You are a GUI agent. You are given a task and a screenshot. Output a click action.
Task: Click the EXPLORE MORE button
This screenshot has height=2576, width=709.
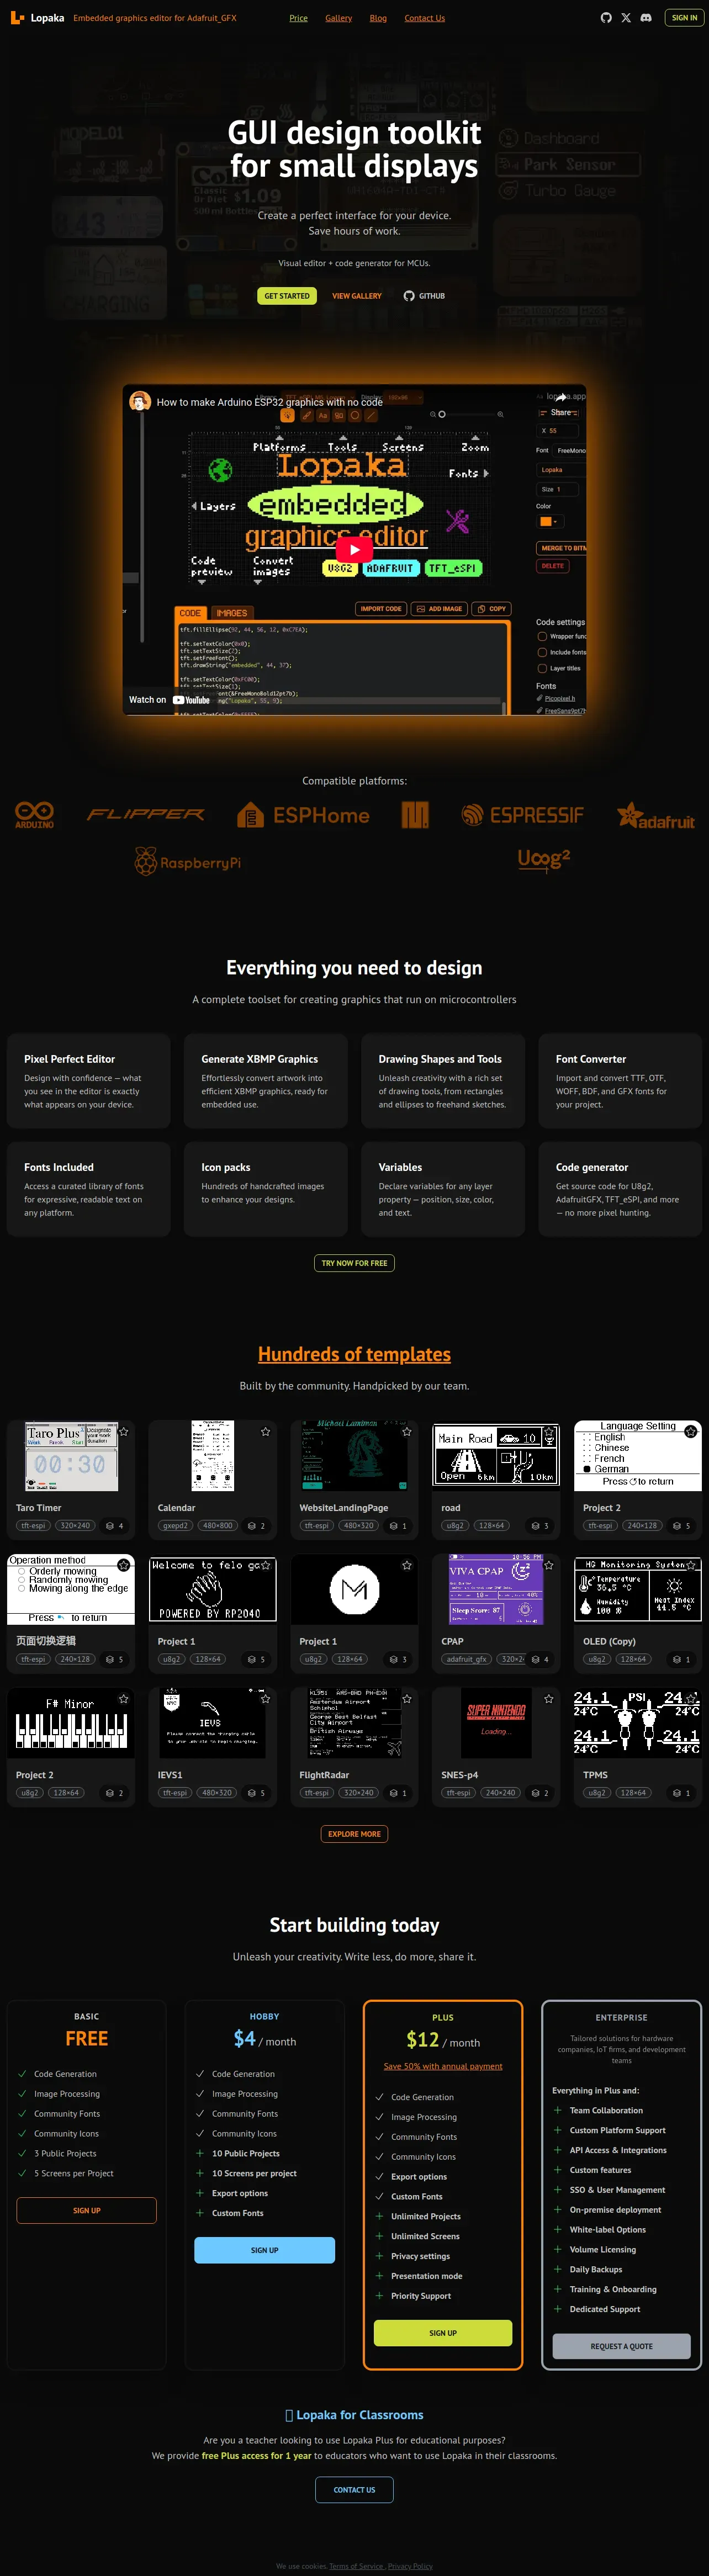tap(355, 1834)
